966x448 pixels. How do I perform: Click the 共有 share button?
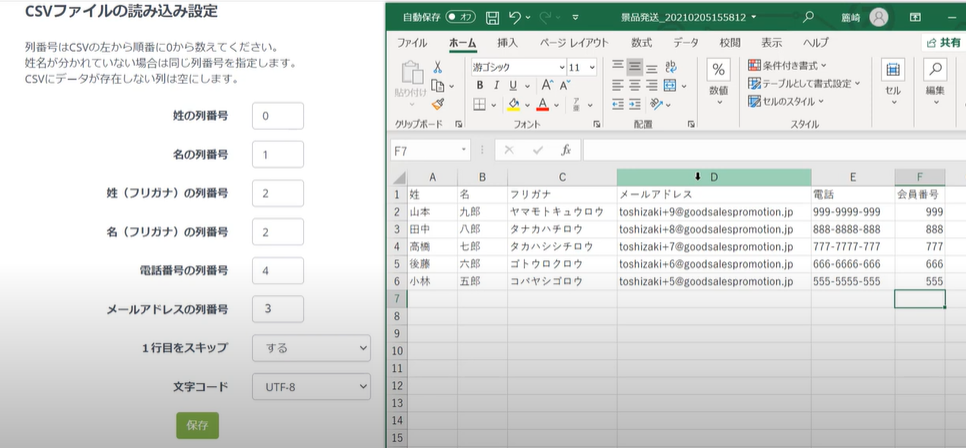(x=943, y=43)
